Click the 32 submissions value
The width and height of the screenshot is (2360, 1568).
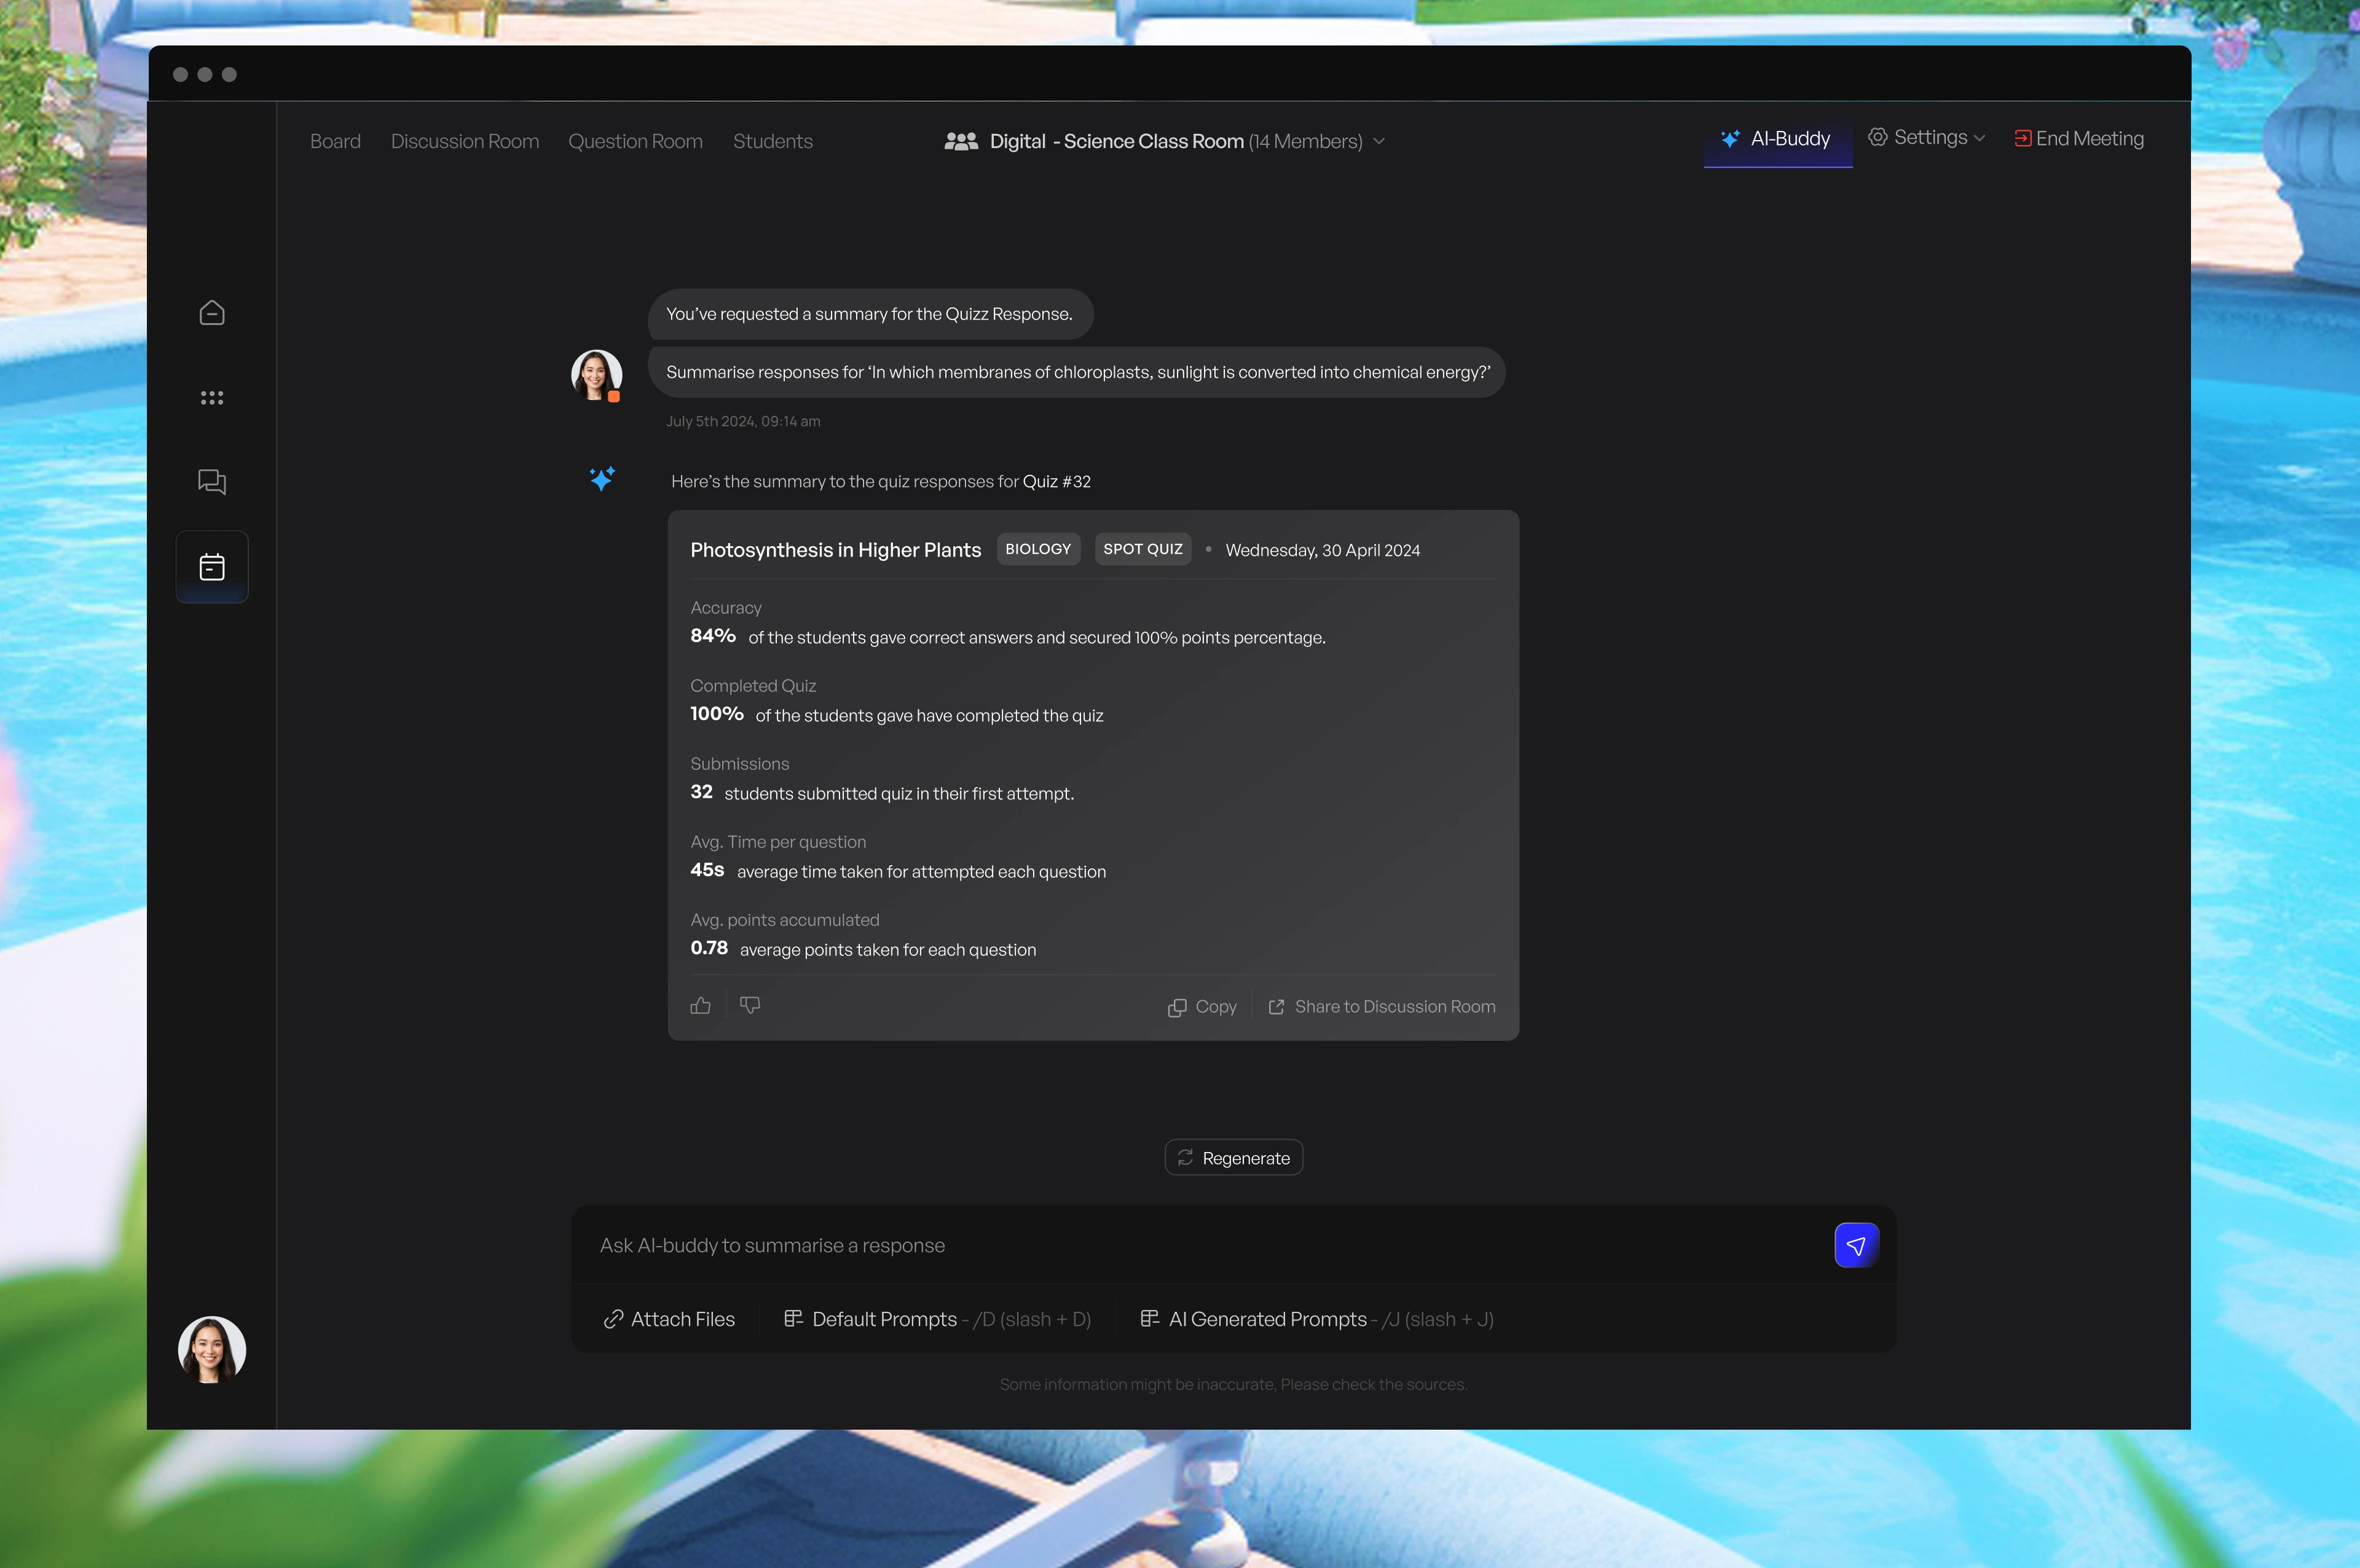pyautogui.click(x=702, y=792)
